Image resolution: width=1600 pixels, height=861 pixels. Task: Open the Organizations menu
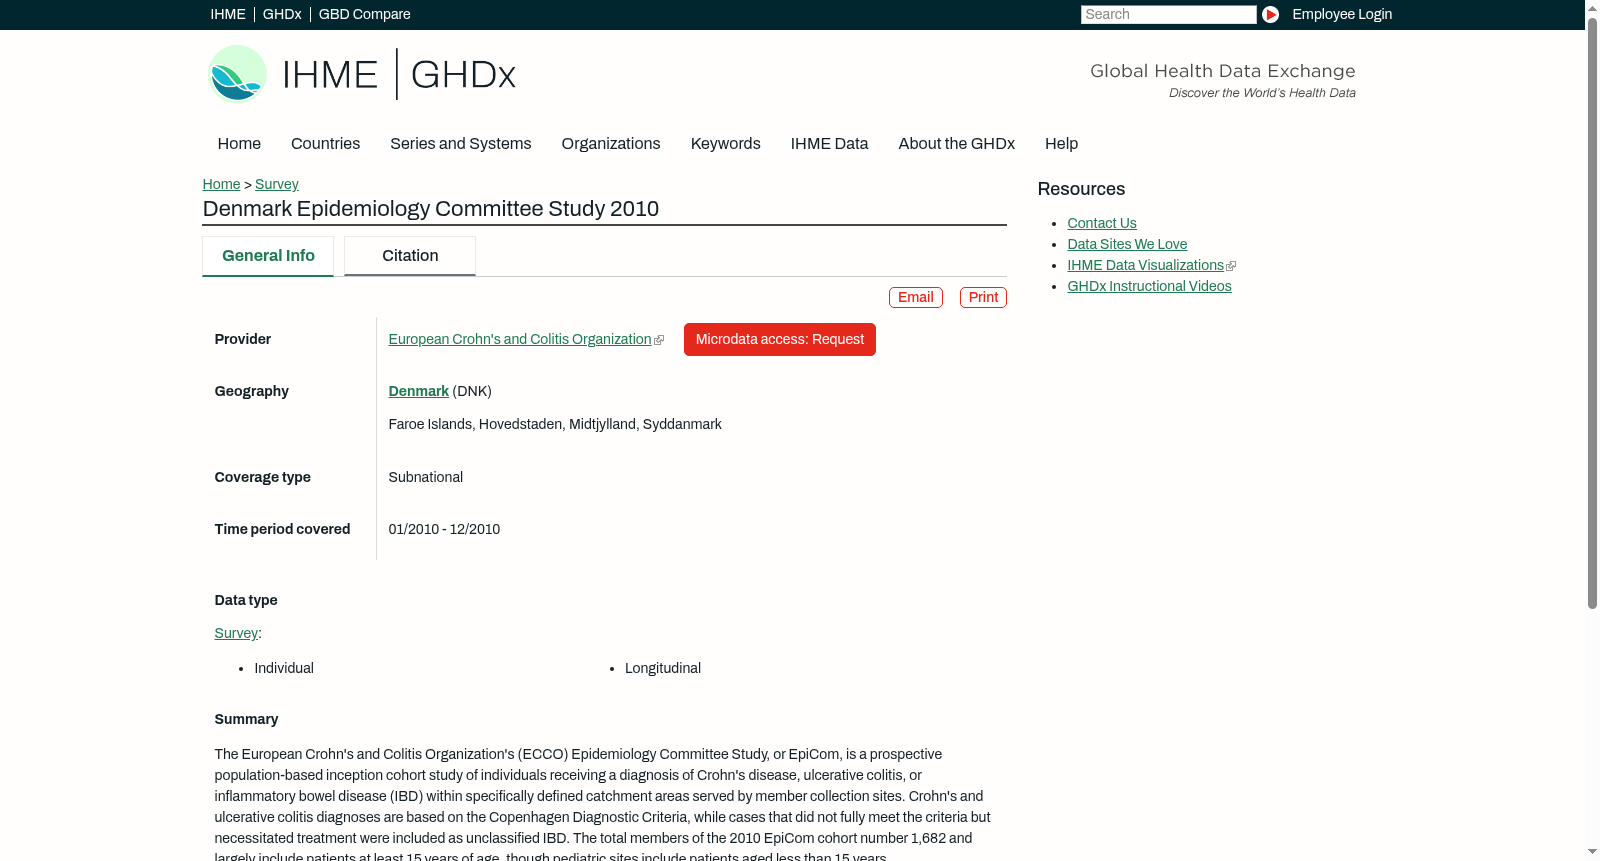(x=611, y=143)
